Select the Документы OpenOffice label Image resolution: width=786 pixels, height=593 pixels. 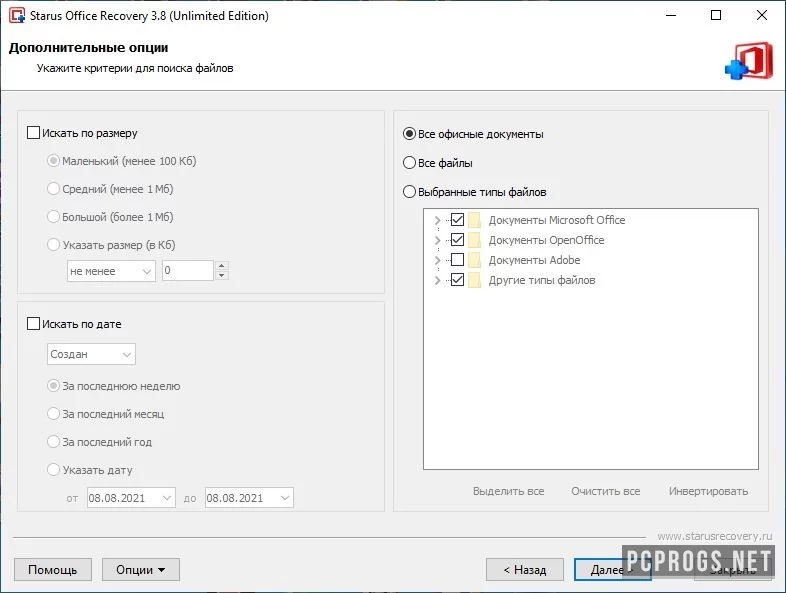pyautogui.click(x=546, y=240)
